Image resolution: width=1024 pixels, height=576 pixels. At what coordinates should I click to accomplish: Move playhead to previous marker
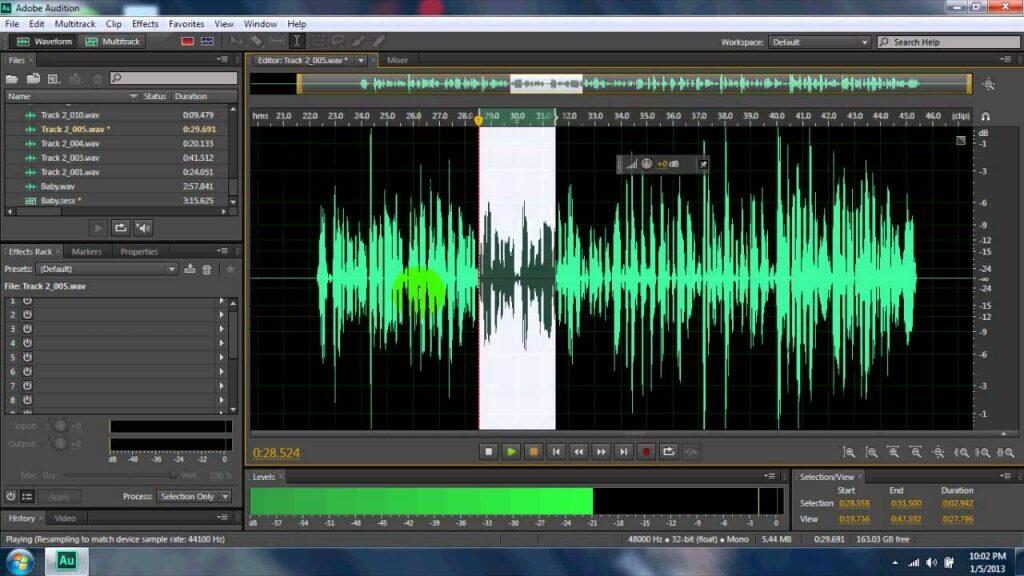556,451
